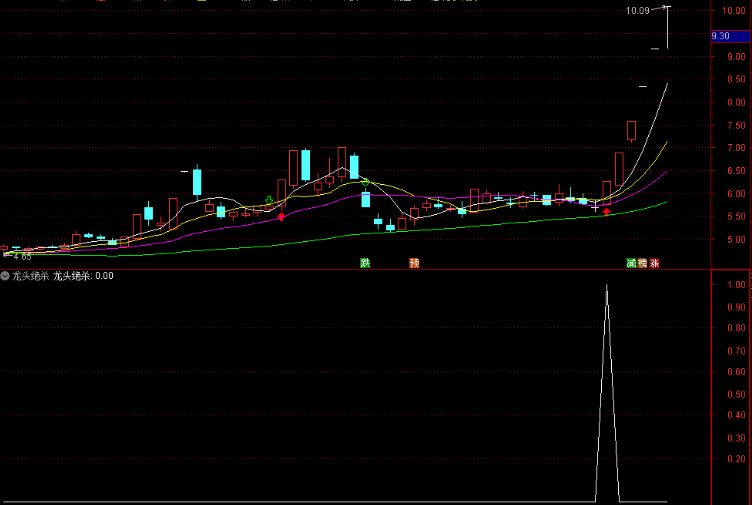Click the green diamond signal near 6.25
The image size is (752, 505).
365,182
